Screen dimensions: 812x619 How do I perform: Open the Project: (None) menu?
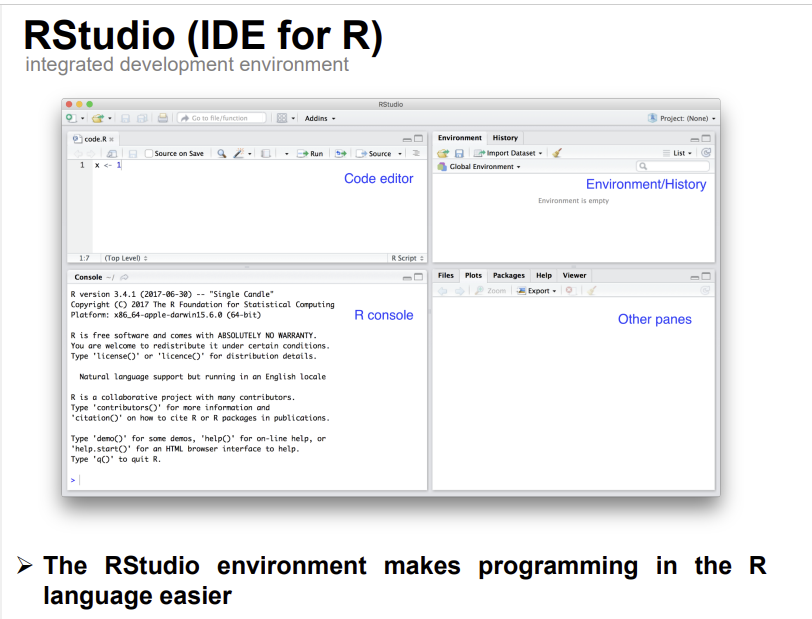tap(682, 118)
